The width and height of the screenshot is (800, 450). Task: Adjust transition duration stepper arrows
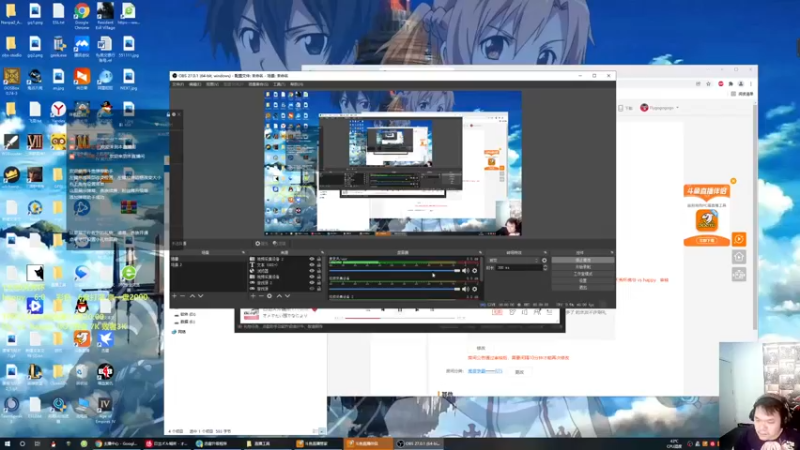coord(545,267)
